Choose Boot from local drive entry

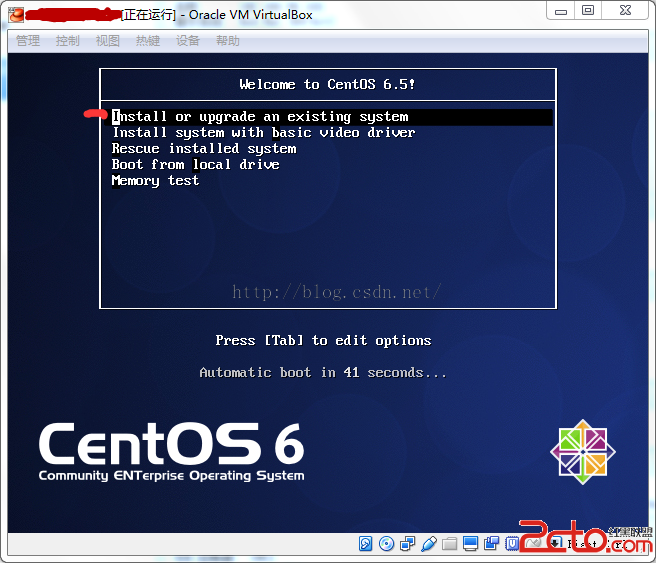[195, 164]
